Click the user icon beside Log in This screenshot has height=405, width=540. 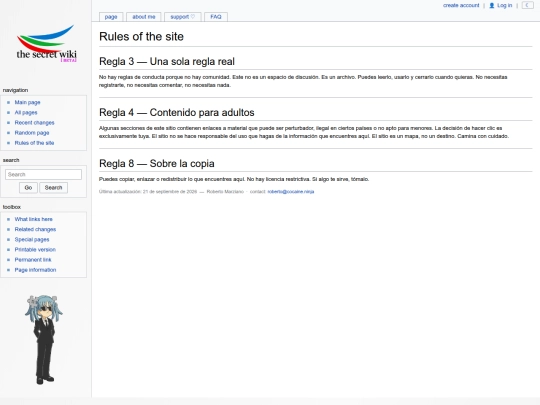(492, 6)
